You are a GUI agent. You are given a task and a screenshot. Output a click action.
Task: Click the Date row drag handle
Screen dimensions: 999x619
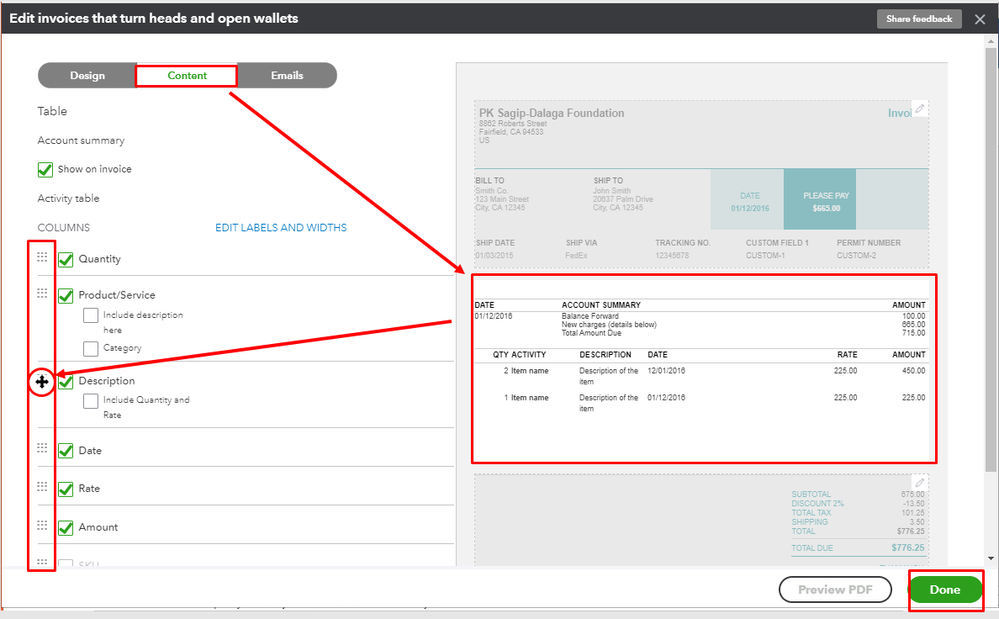[x=42, y=448]
